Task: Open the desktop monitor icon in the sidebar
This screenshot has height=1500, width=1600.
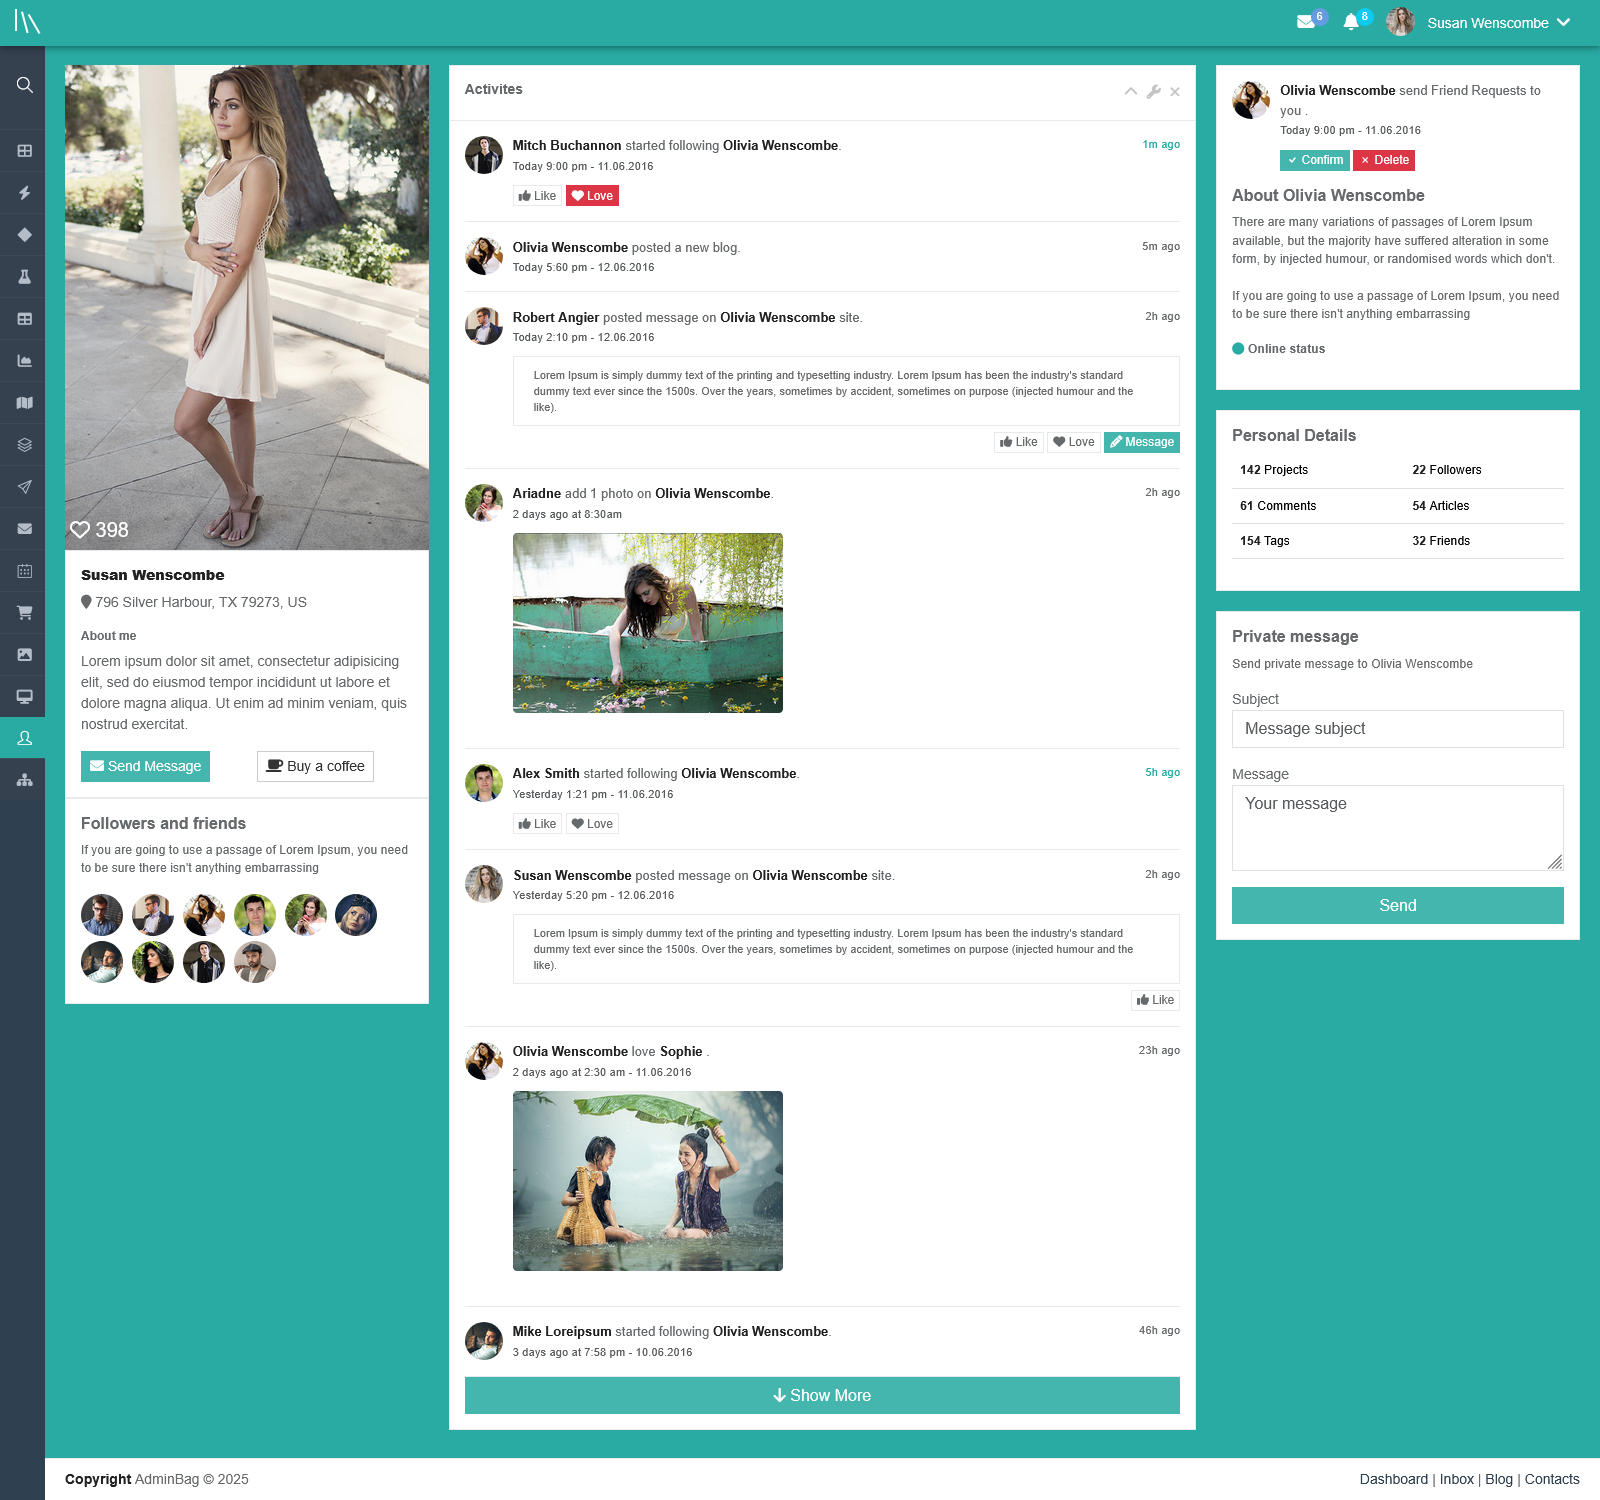Action: tap(25, 697)
